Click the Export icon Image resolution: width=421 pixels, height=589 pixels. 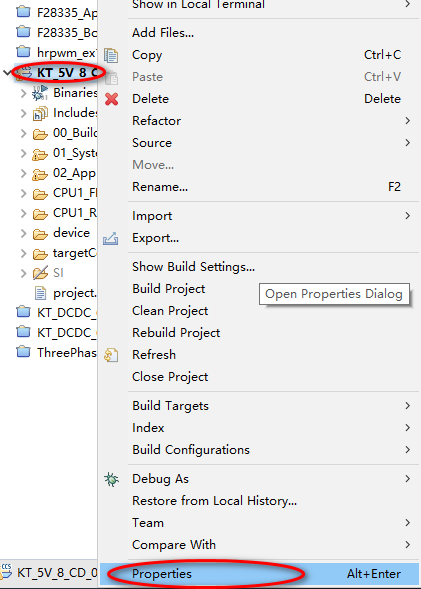click(x=110, y=238)
